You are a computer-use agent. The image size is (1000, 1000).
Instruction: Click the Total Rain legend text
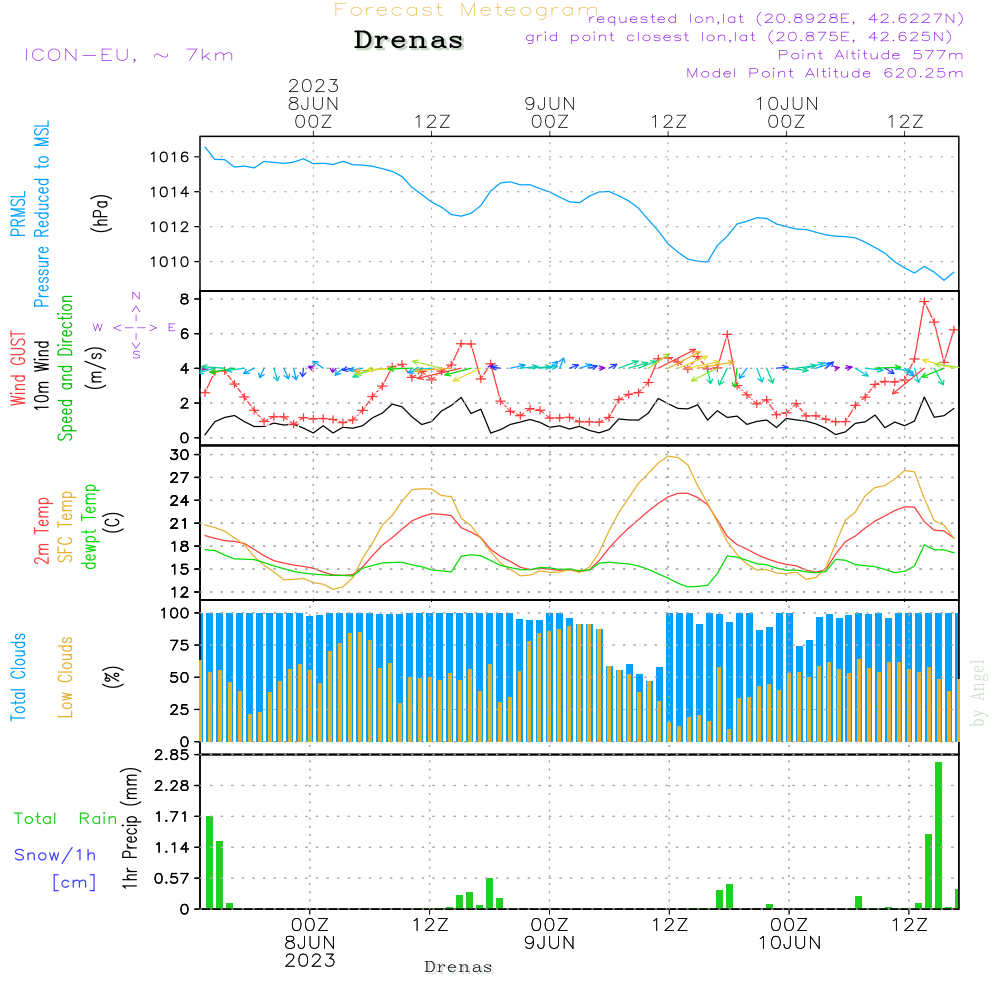66,819
